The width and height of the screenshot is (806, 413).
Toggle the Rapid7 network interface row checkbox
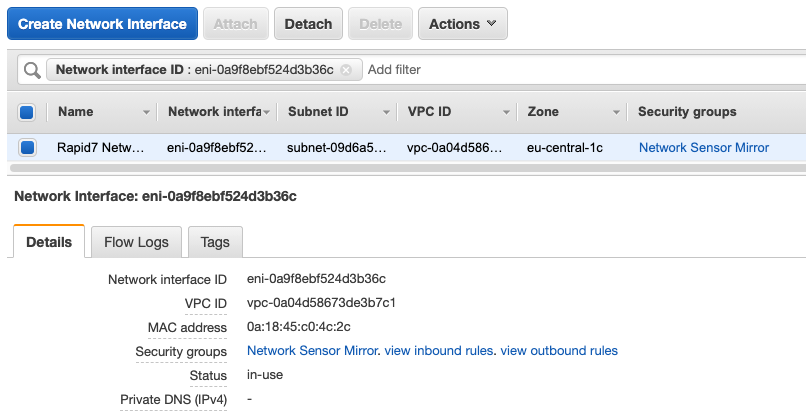click(27, 147)
